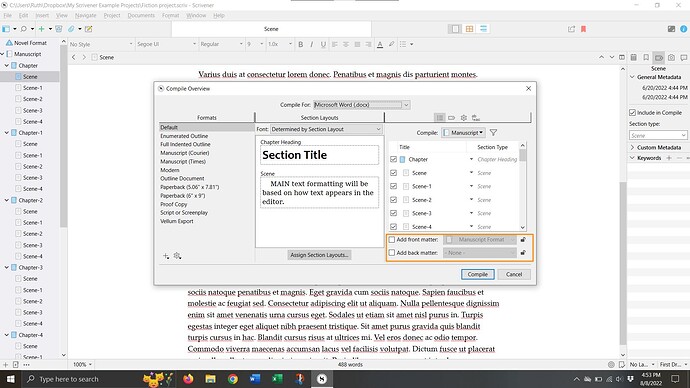Image resolution: width=690 pixels, height=388 pixels.
Task: Click the lock icon next to front matter
Action: [523, 240]
